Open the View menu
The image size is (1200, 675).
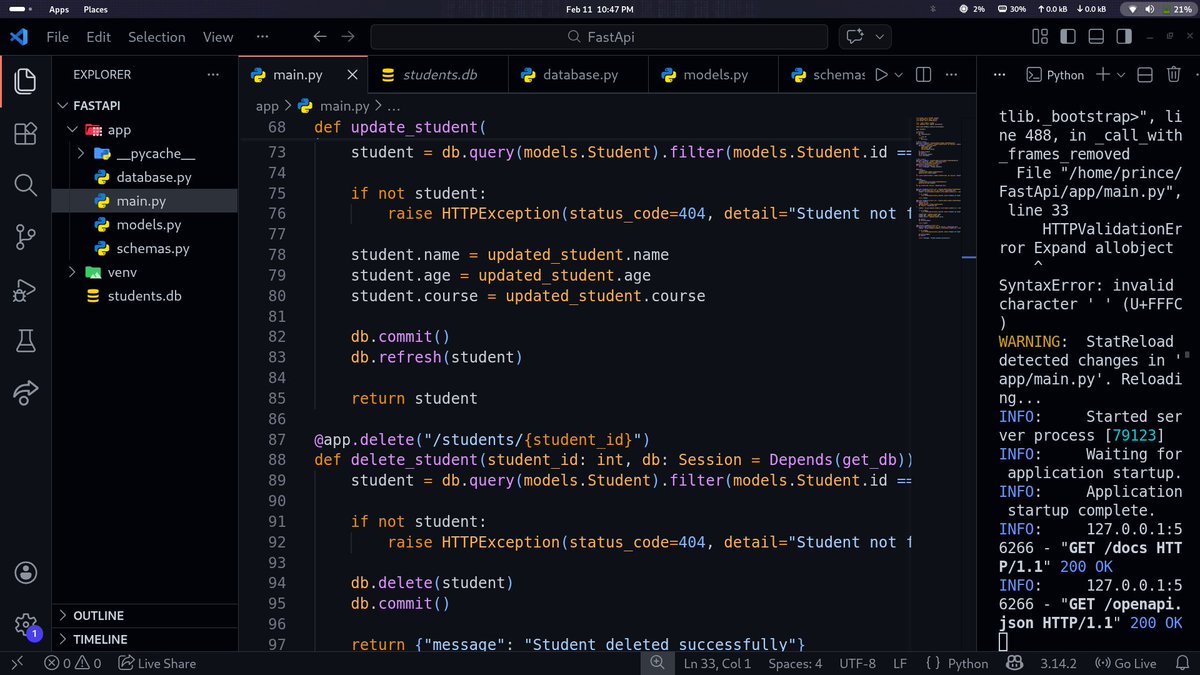pos(218,37)
